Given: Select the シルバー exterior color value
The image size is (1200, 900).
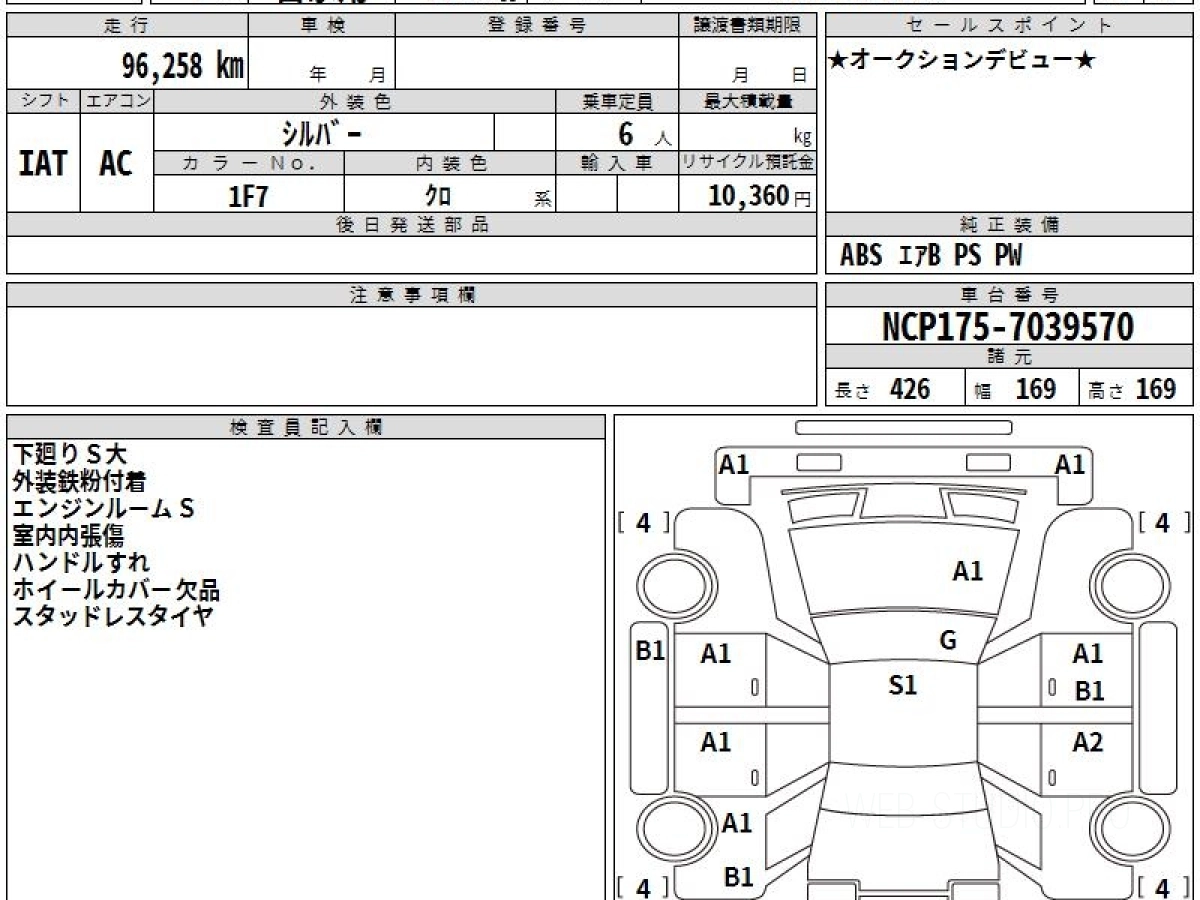Looking at the screenshot, I should 320,133.
